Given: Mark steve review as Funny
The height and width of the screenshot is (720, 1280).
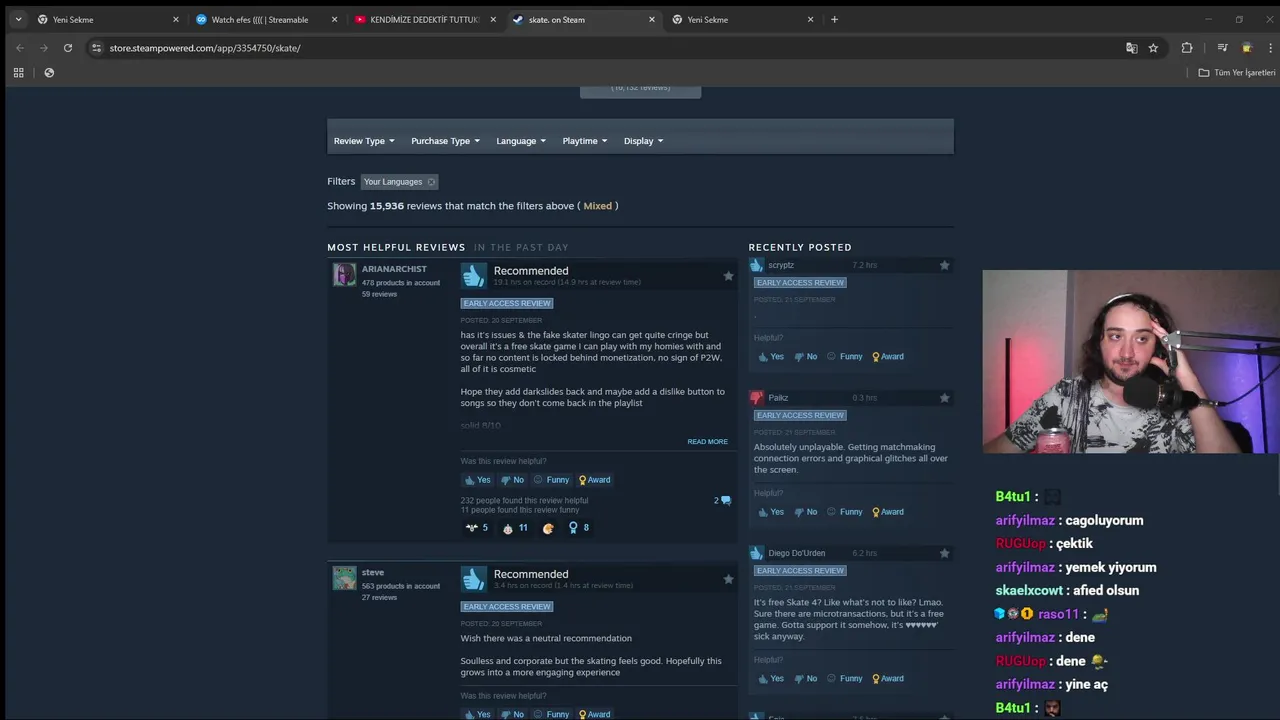Looking at the screenshot, I should (x=551, y=714).
